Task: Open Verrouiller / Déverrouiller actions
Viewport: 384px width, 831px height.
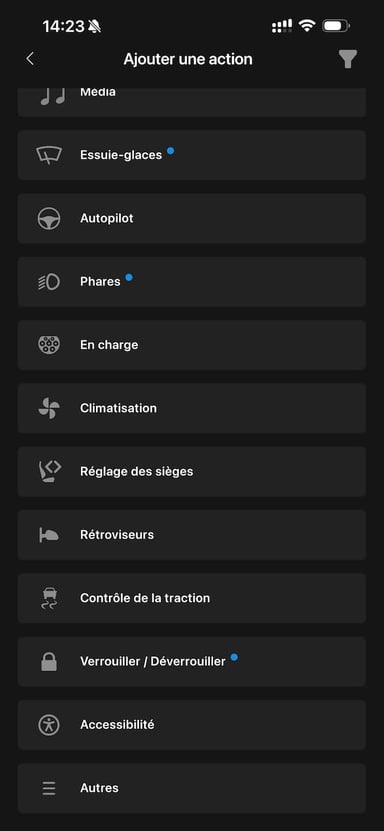Action: [192, 661]
